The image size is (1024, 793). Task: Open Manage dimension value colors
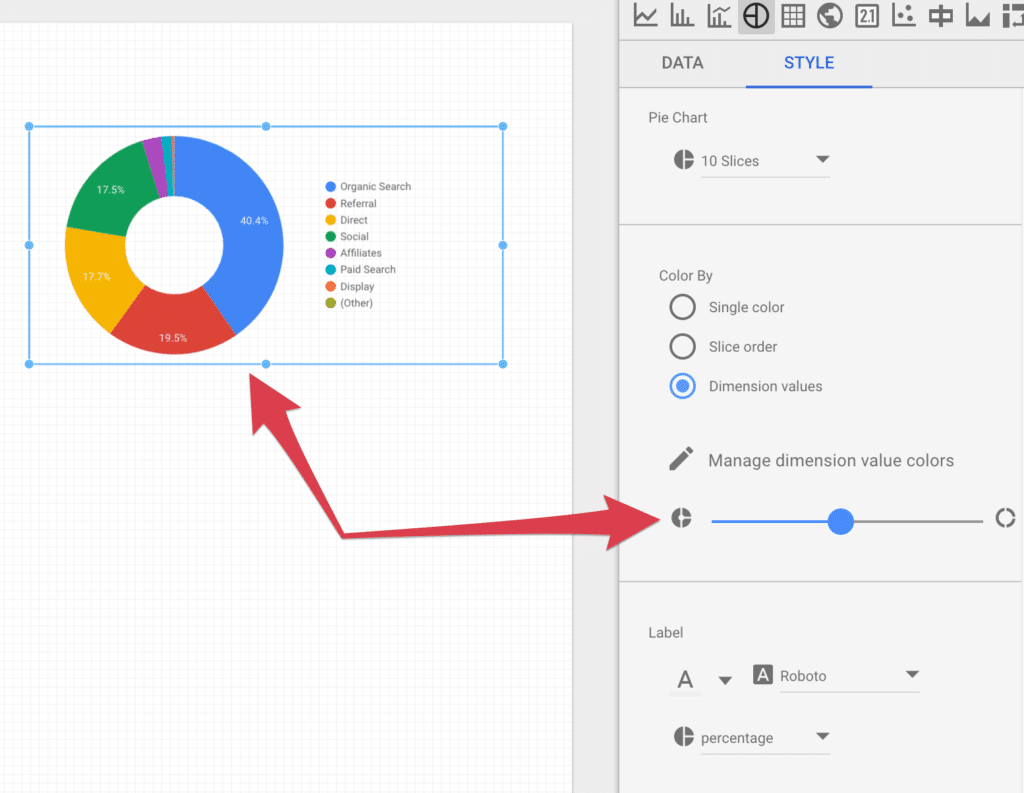(x=832, y=460)
